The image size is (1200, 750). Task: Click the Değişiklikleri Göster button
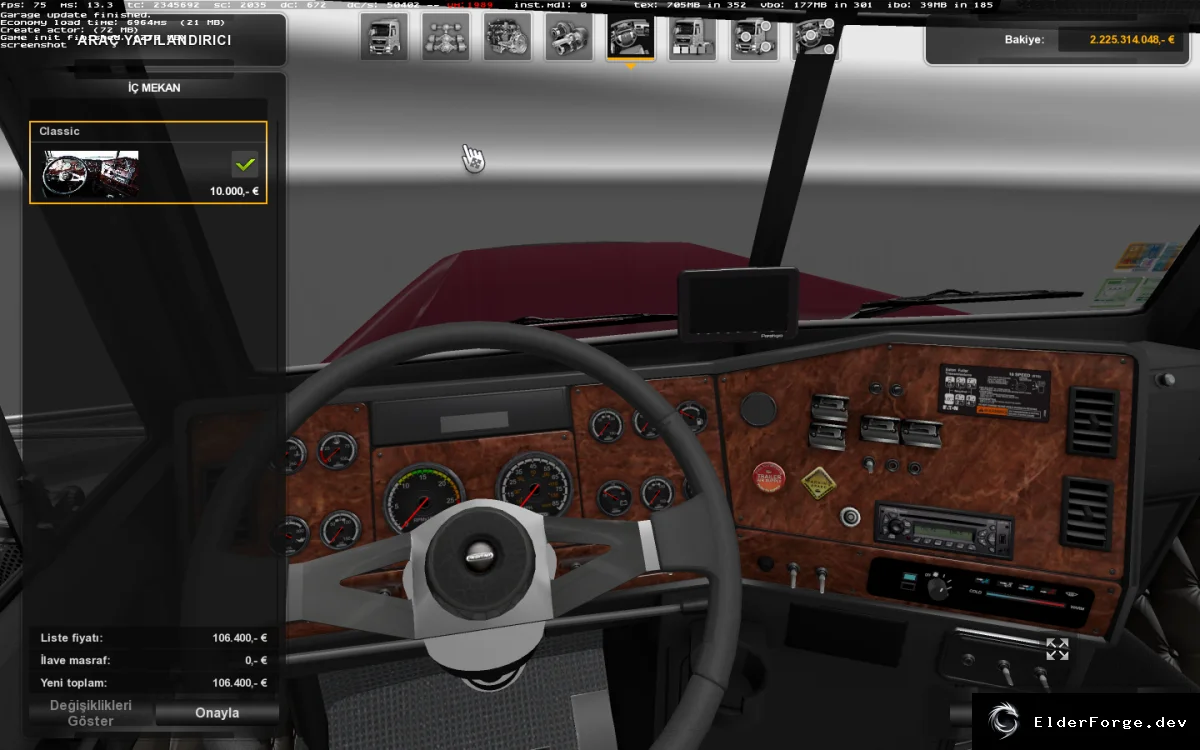[x=91, y=713]
